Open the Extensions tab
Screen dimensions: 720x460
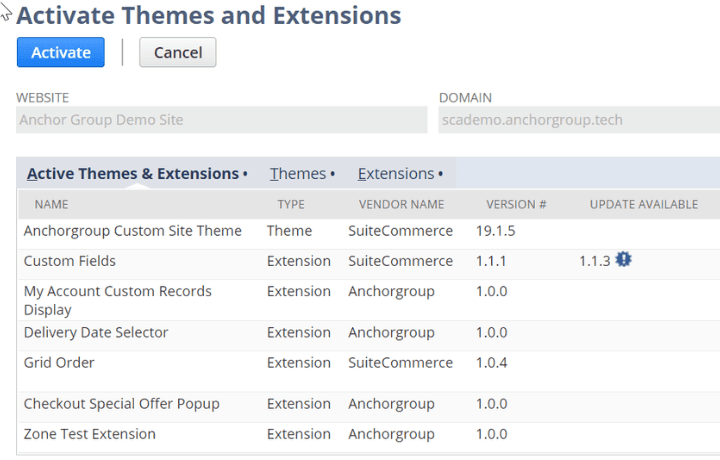coord(396,174)
